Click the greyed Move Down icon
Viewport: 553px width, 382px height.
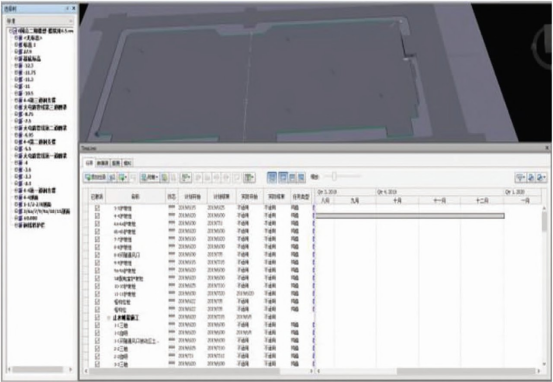click(x=208, y=177)
